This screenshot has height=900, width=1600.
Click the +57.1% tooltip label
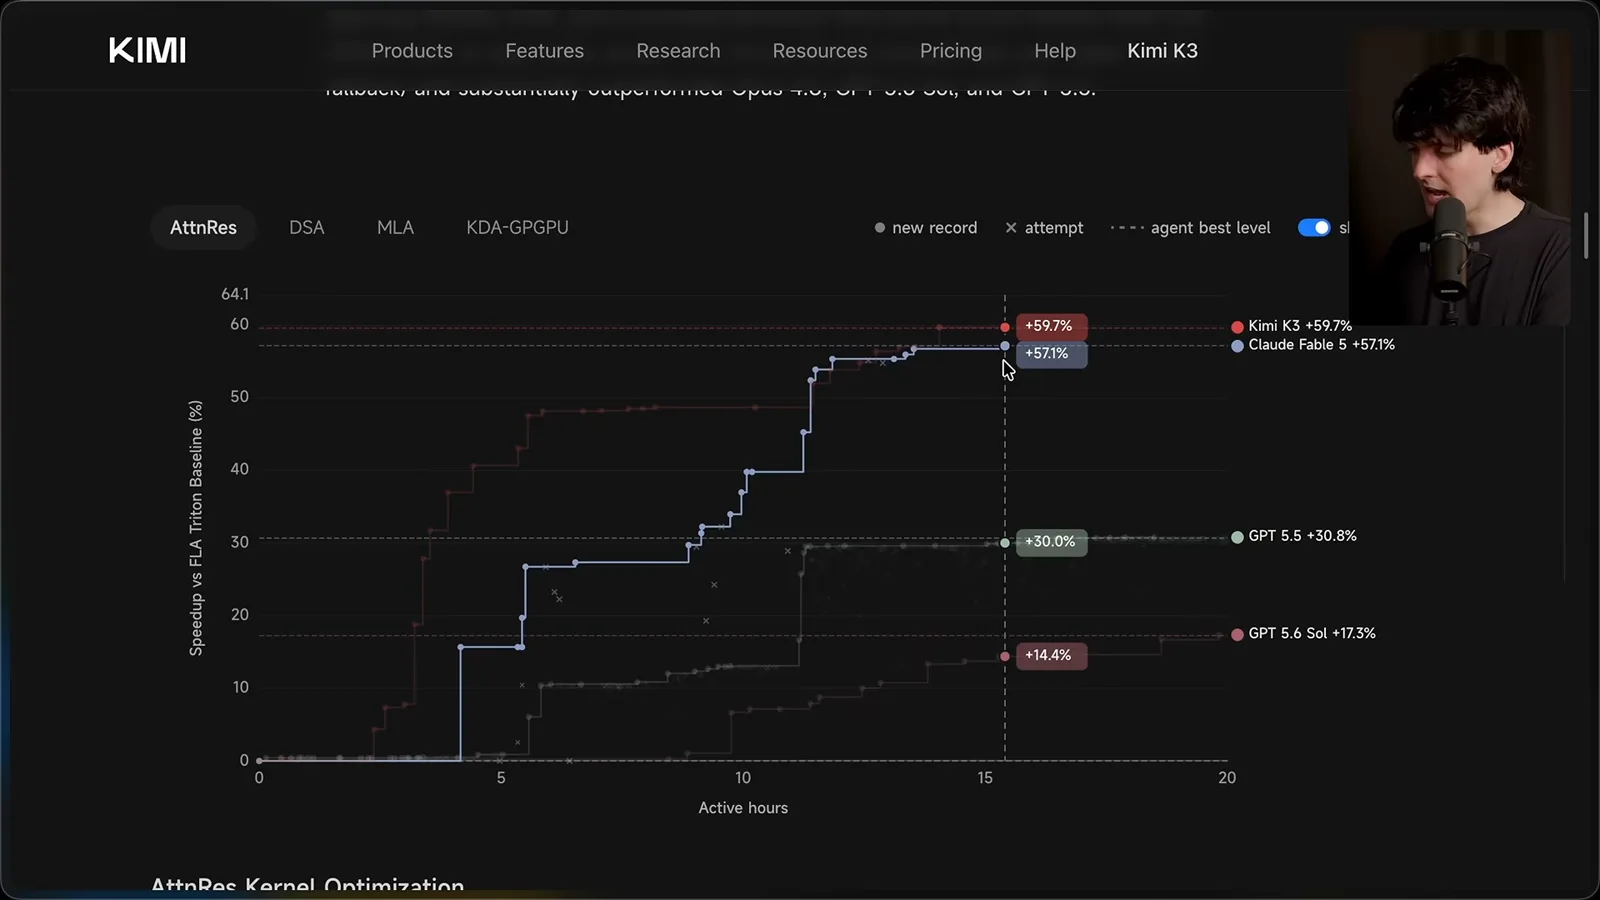point(1052,354)
